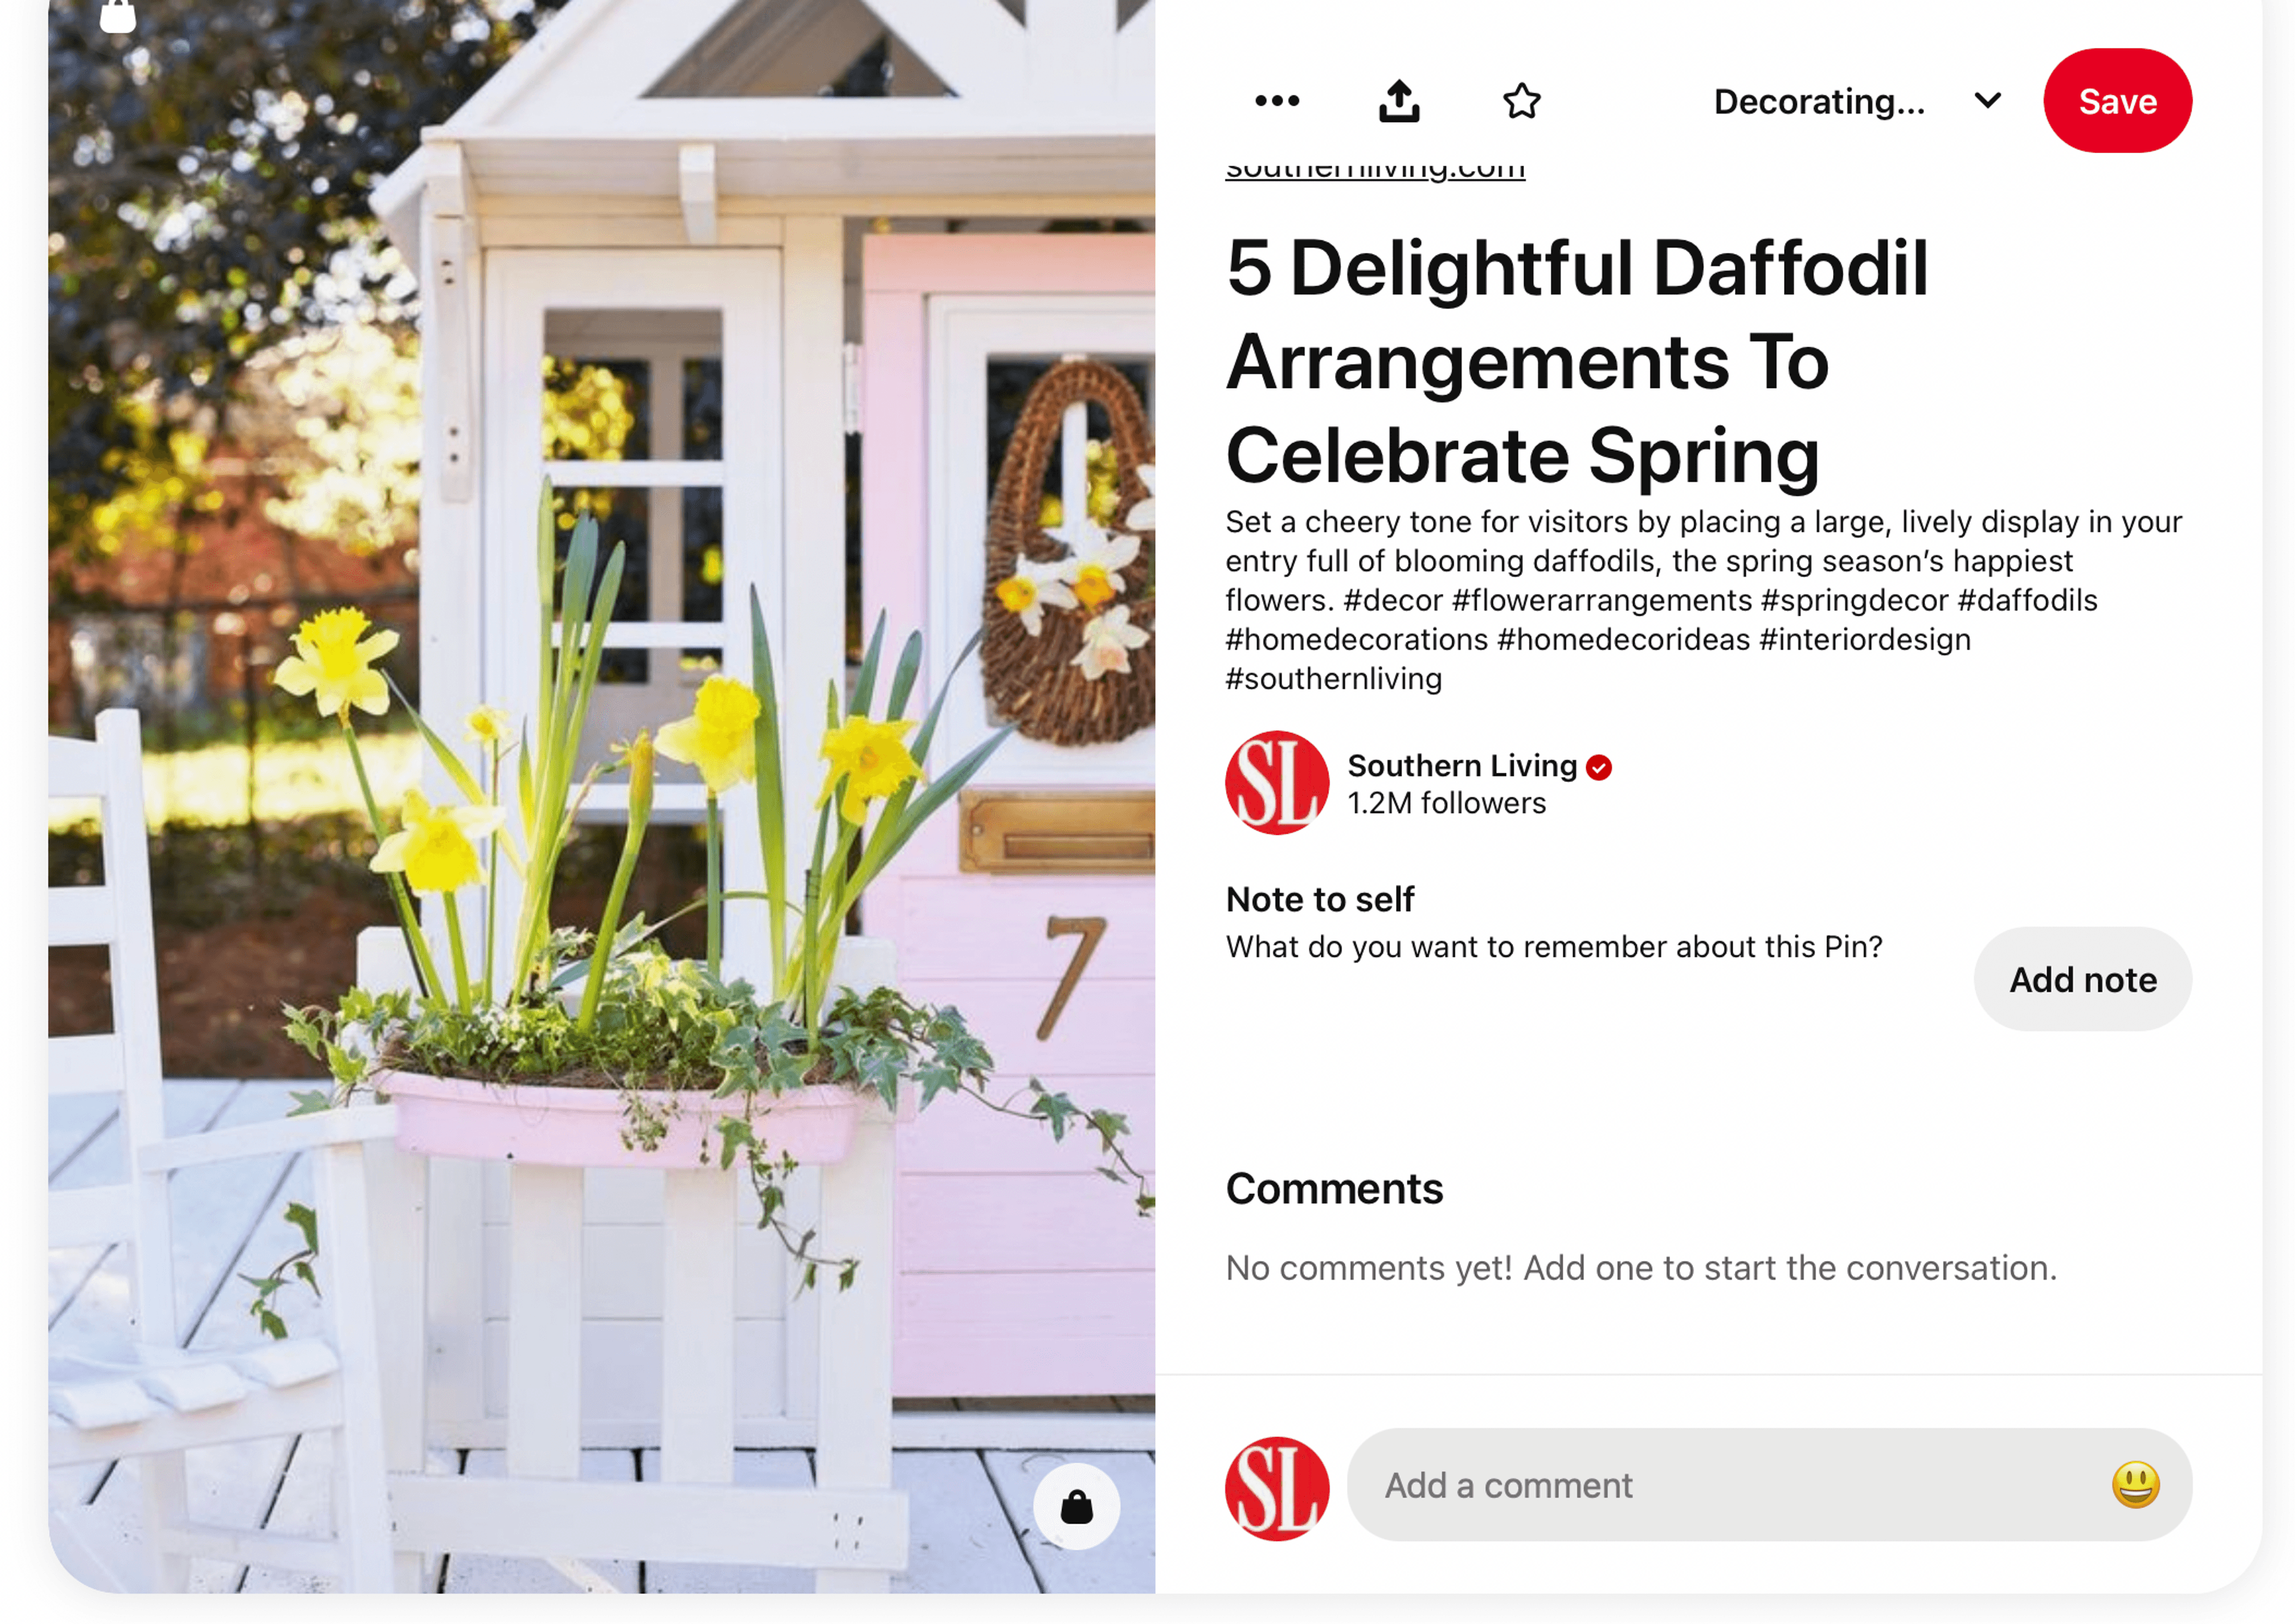Click the share upload icon
Image resolution: width=2295 pixels, height=1624 pixels.
(x=1399, y=100)
